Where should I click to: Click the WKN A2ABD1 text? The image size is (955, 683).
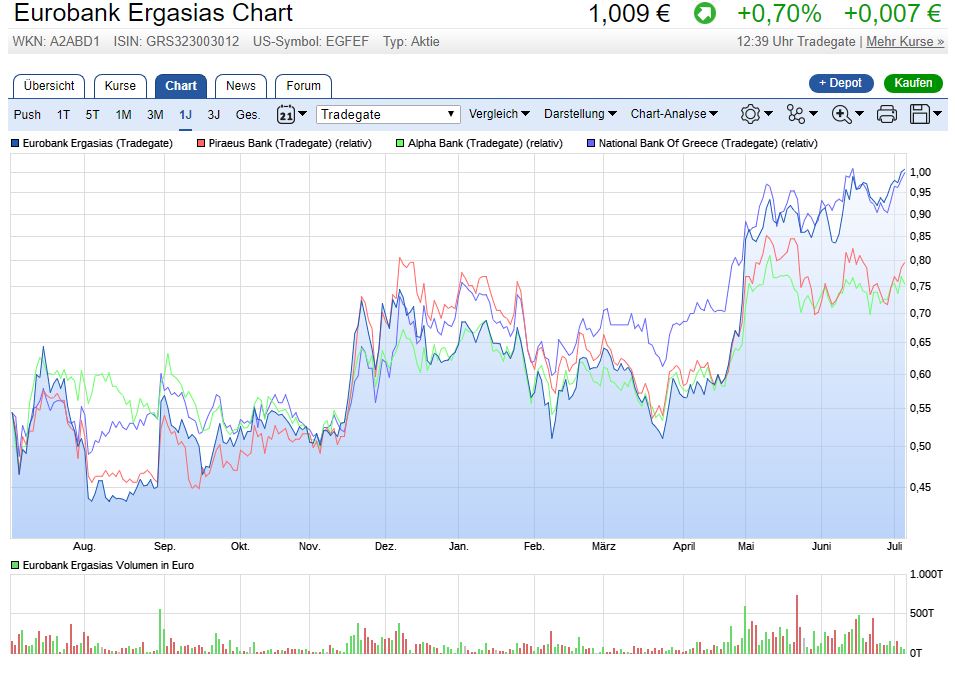point(55,41)
